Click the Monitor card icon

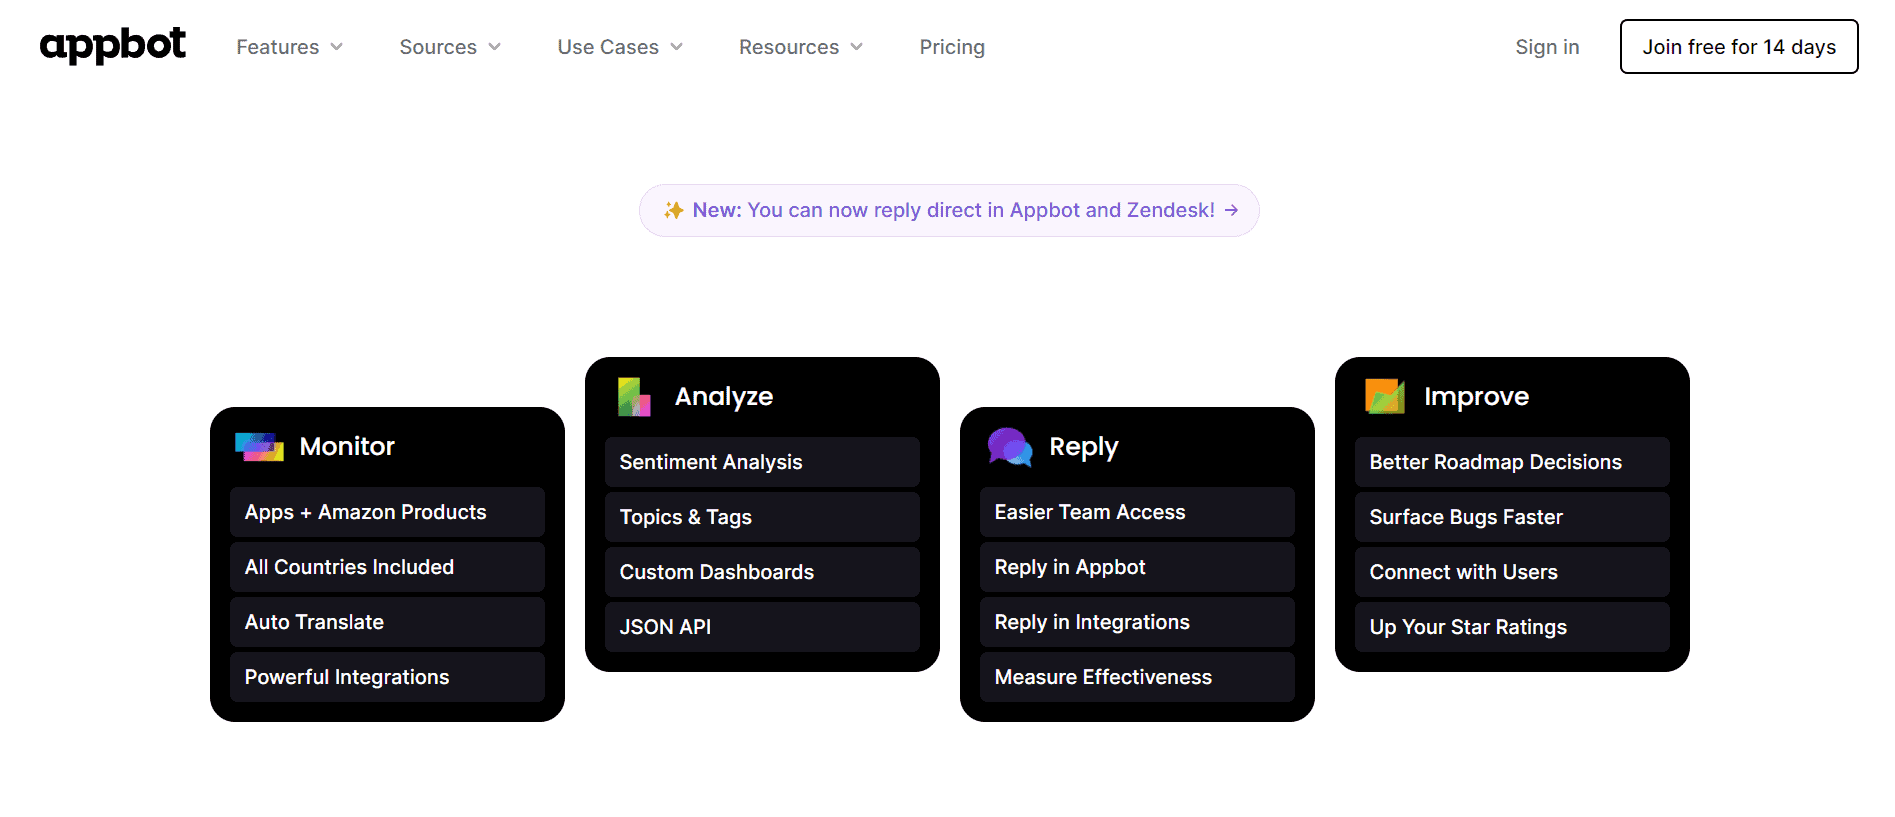click(x=259, y=446)
